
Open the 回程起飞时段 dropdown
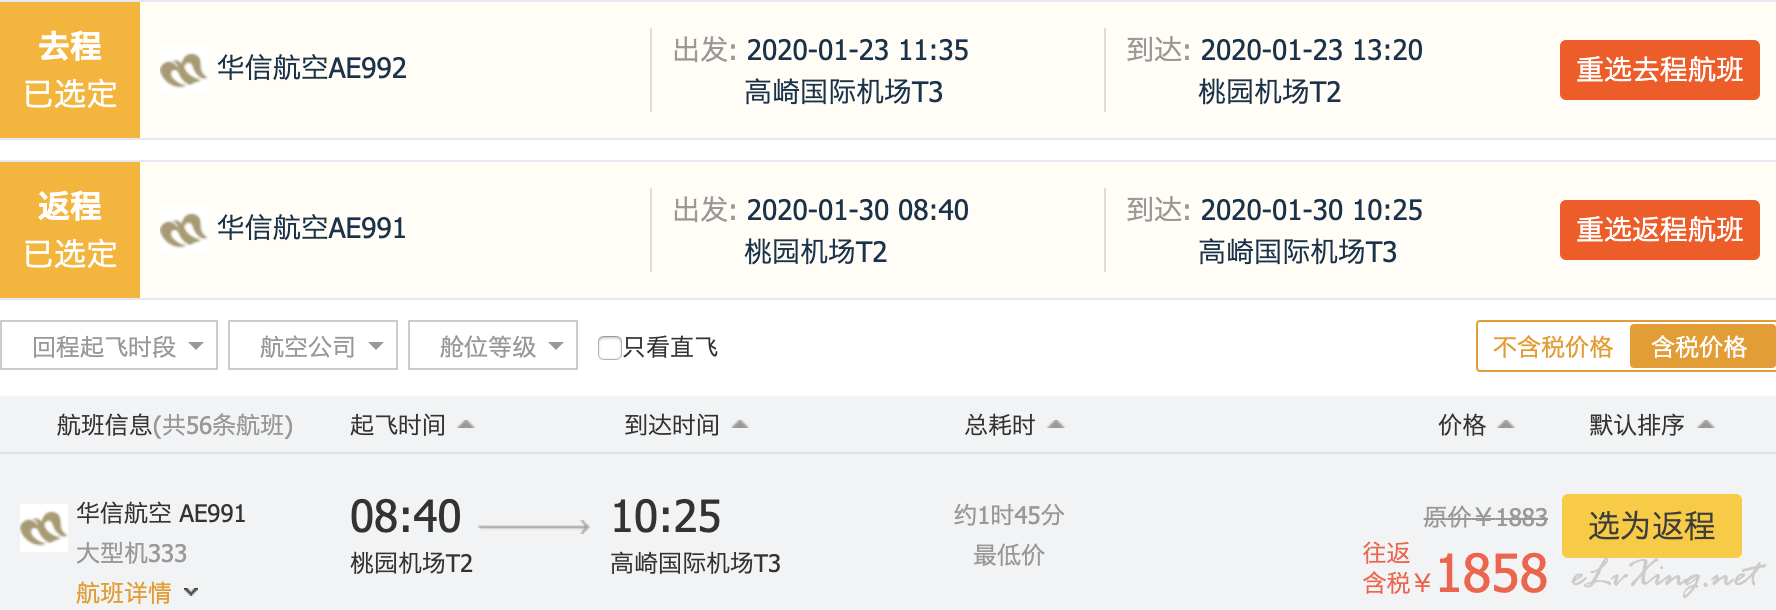(109, 346)
